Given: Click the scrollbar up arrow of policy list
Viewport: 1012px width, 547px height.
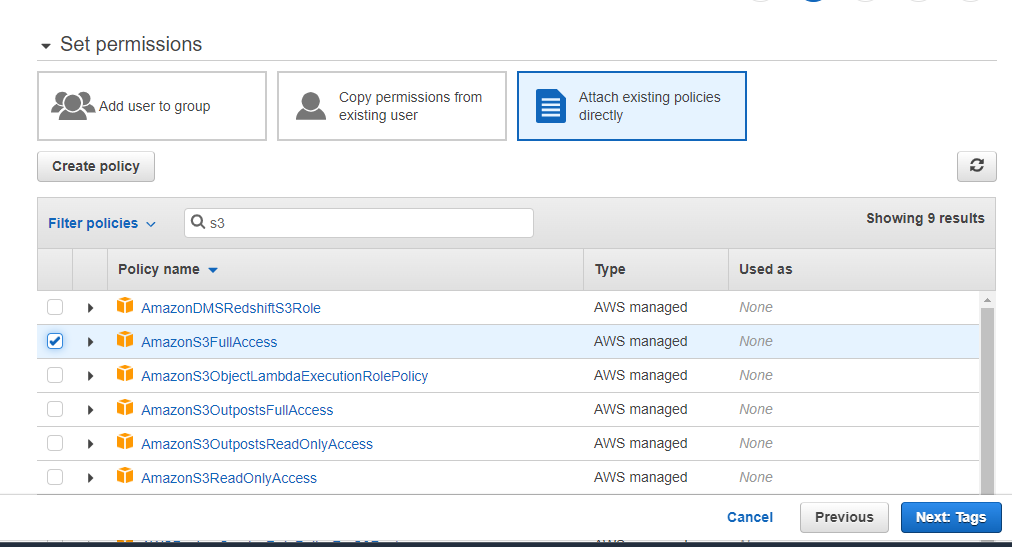Looking at the screenshot, I should 987,300.
